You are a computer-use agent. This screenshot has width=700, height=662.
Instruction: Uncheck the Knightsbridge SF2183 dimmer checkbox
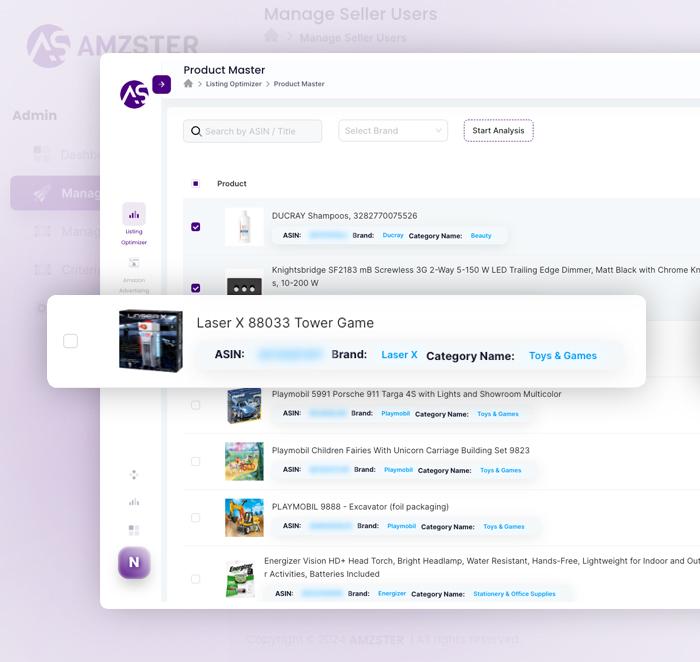pyautogui.click(x=196, y=288)
